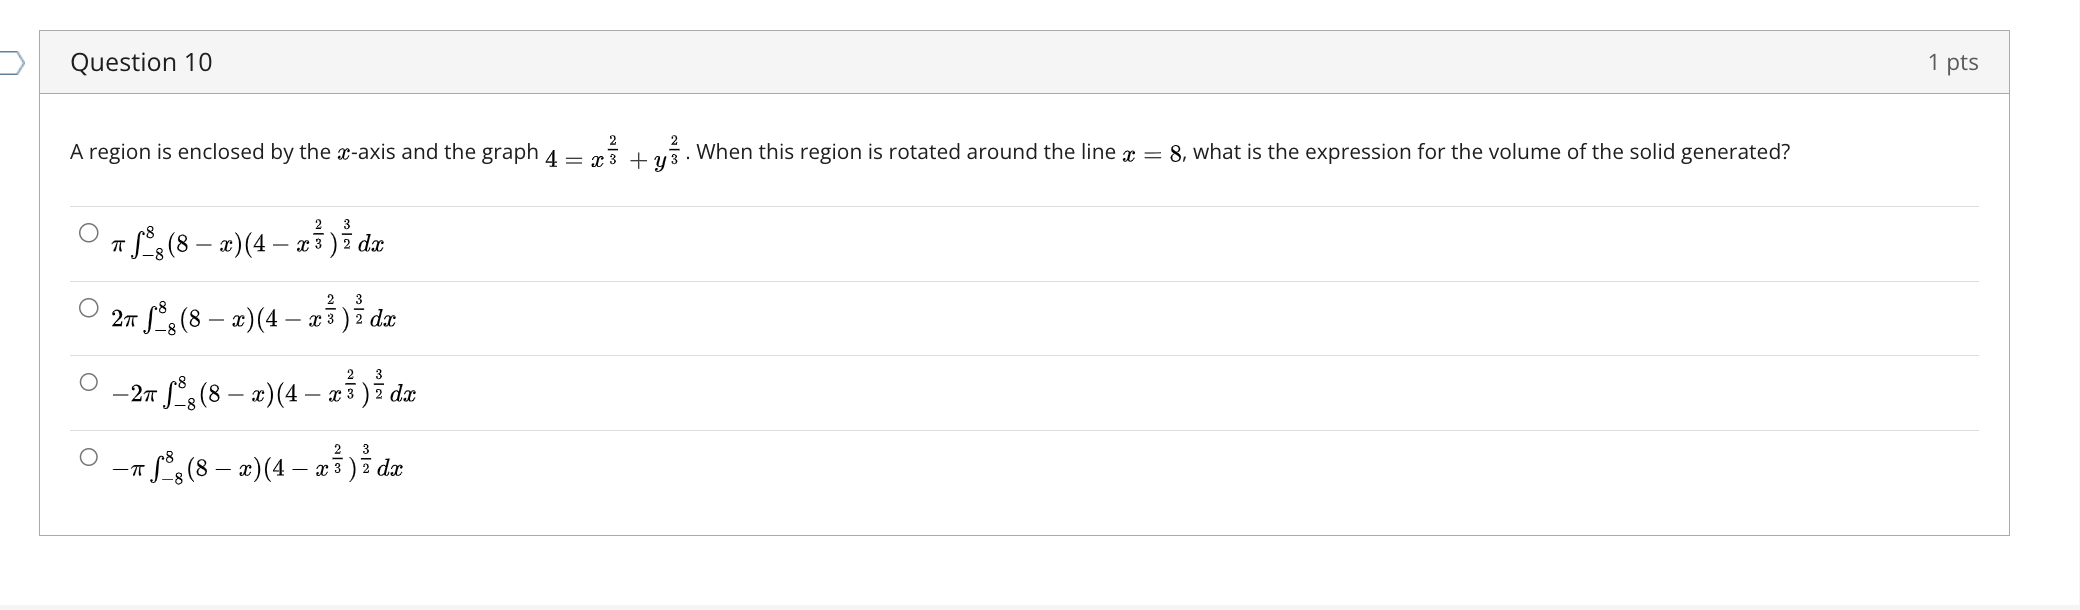2080x610 pixels.
Task: Click the first answer's formula starting with π
Action: (248, 241)
